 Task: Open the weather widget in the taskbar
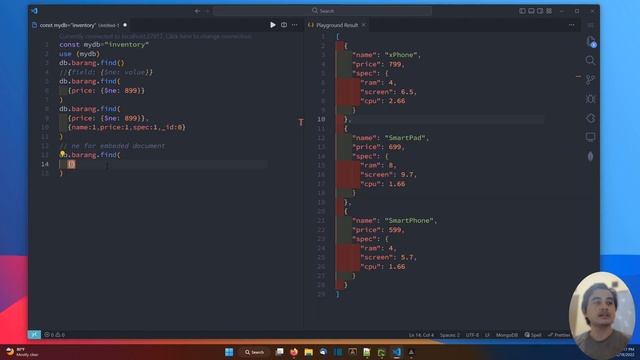click(x=22, y=352)
